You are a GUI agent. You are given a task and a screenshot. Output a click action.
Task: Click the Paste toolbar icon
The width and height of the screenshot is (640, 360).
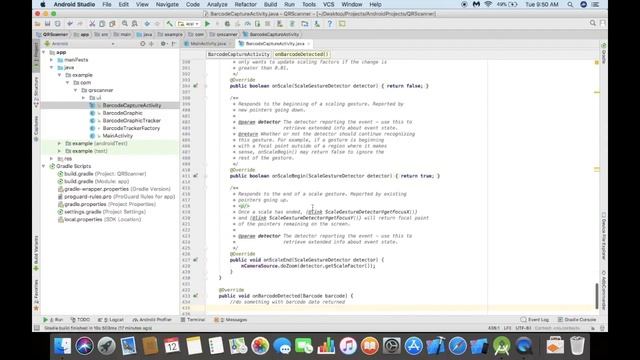(112, 24)
